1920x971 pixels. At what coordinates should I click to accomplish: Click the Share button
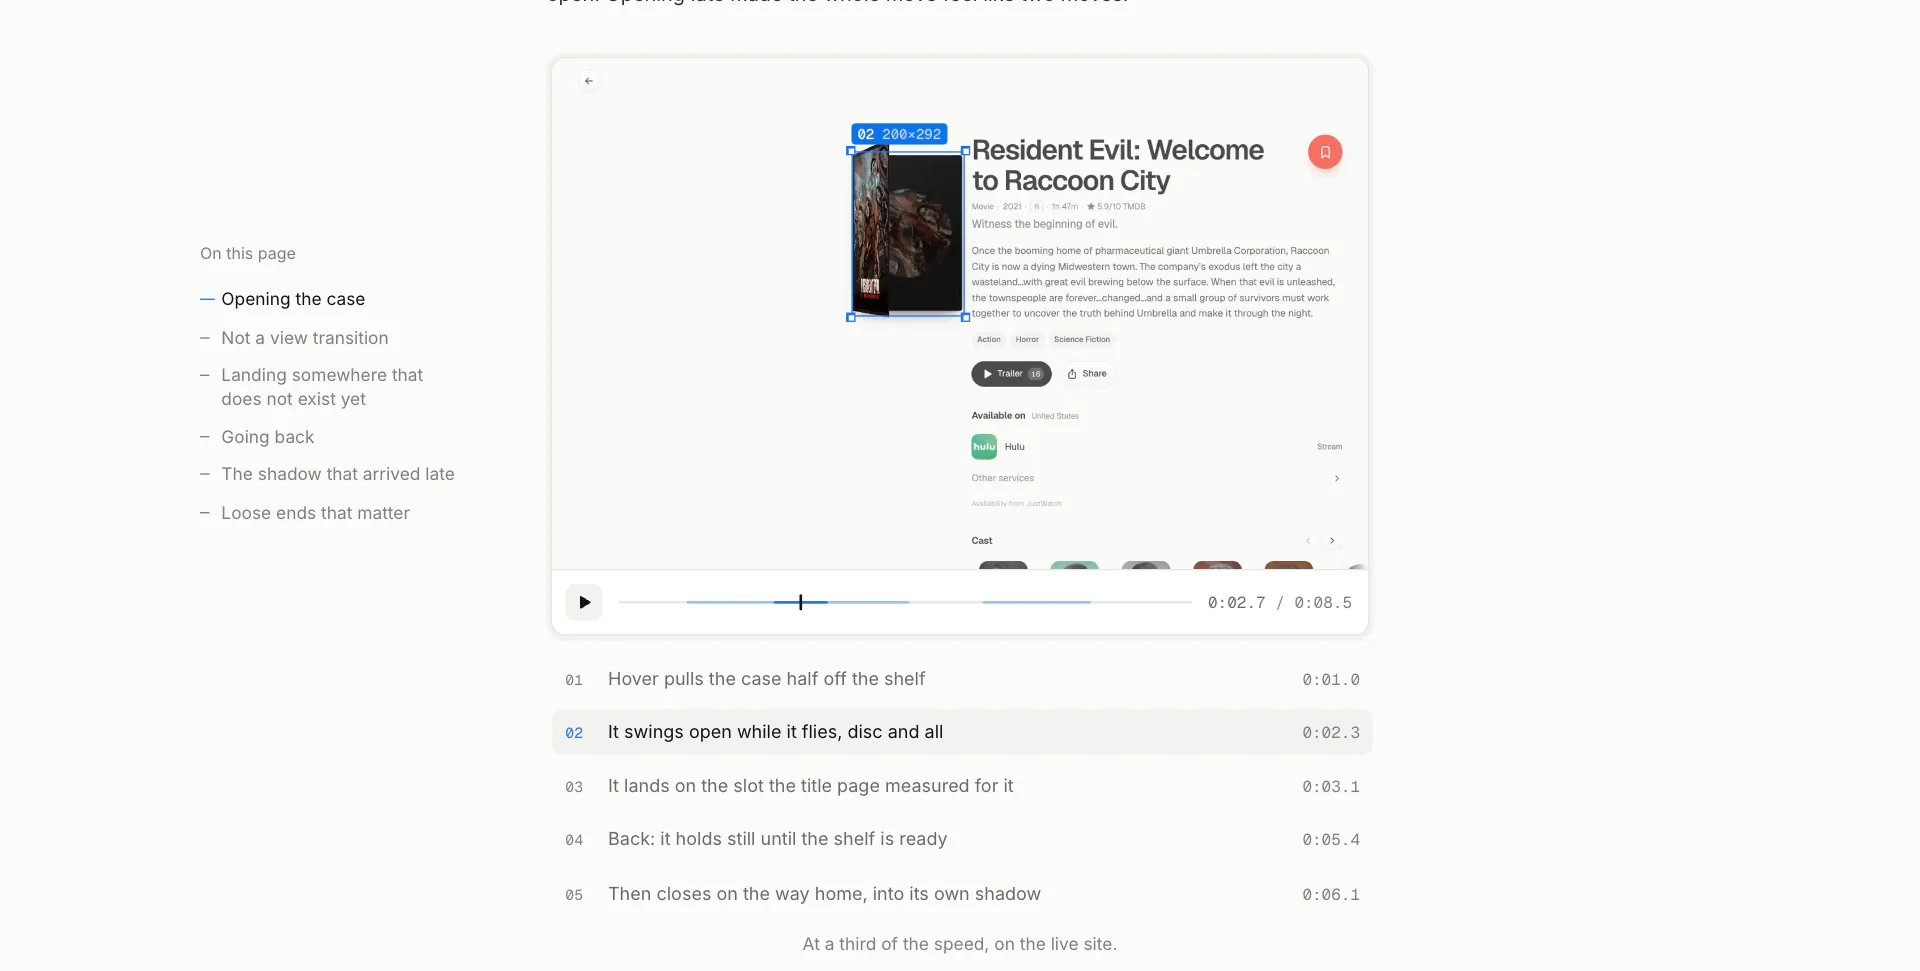[1087, 374]
